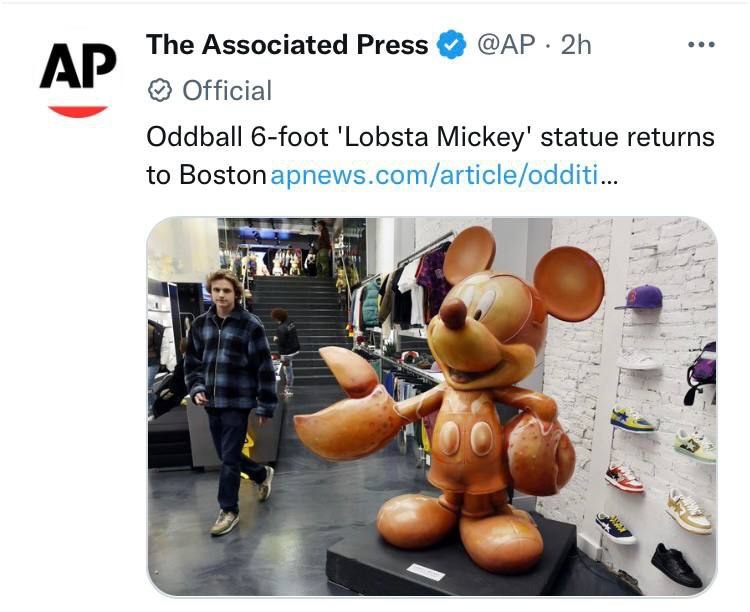Open the Lobsta Mickey statue photo
Image resolution: width=750 pixels, height=612 pixels.
432,406
